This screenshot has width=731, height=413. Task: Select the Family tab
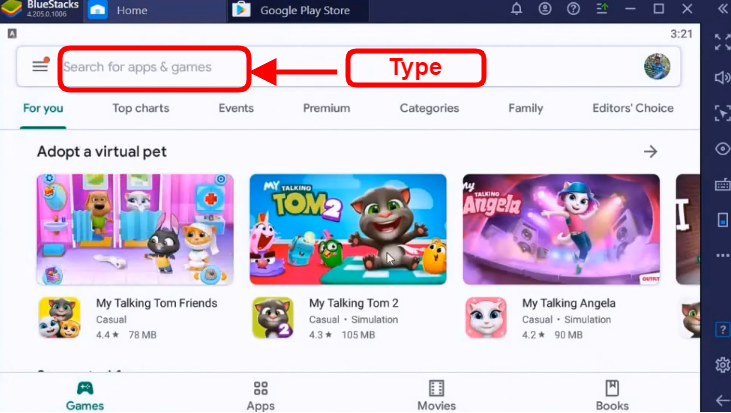pos(525,108)
